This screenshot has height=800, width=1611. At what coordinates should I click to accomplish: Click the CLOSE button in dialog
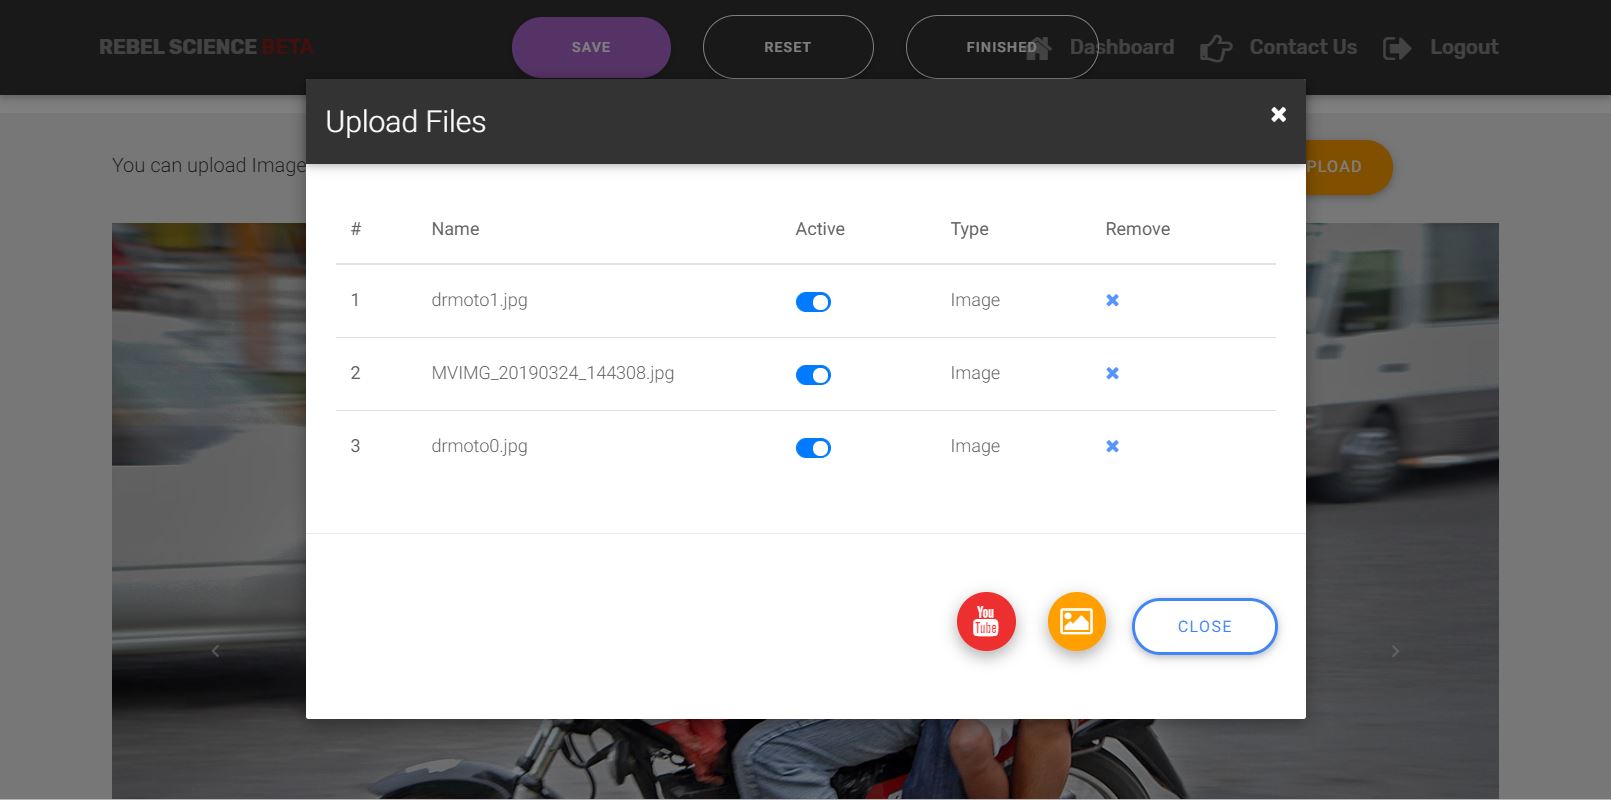(1204, 626)
